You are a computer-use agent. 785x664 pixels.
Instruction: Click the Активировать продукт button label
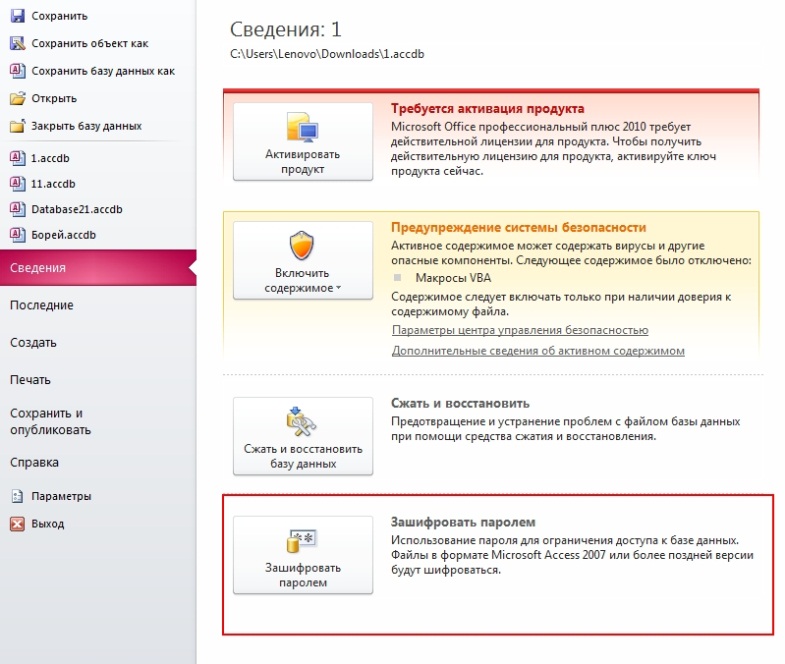pos(302,161)
